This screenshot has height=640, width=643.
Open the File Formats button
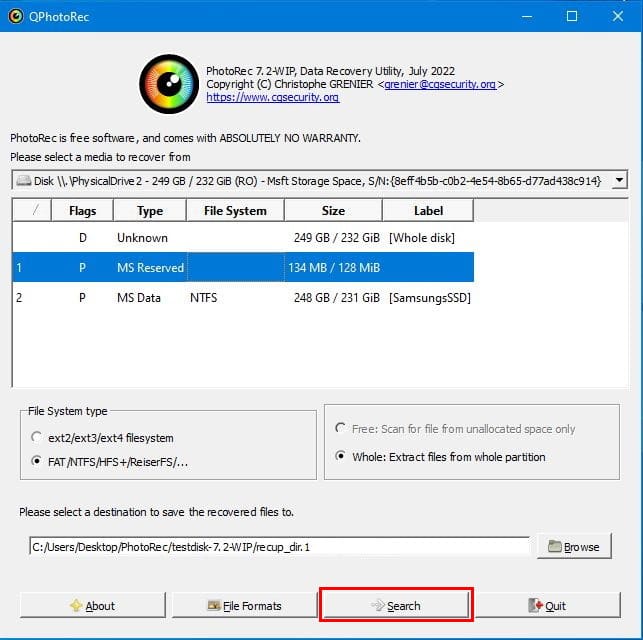pyautogui.click(x=244, y=605)
